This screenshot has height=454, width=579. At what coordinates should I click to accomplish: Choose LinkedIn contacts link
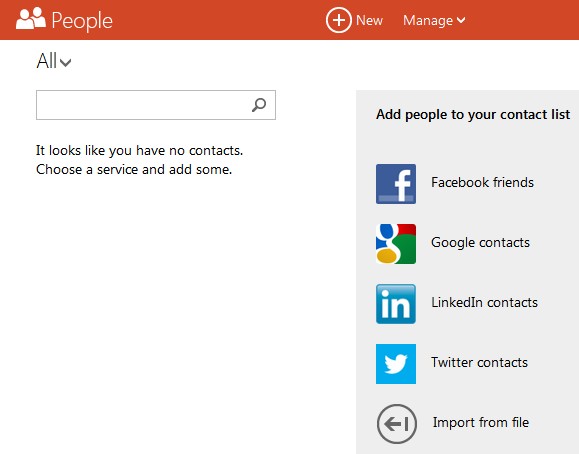484,303
